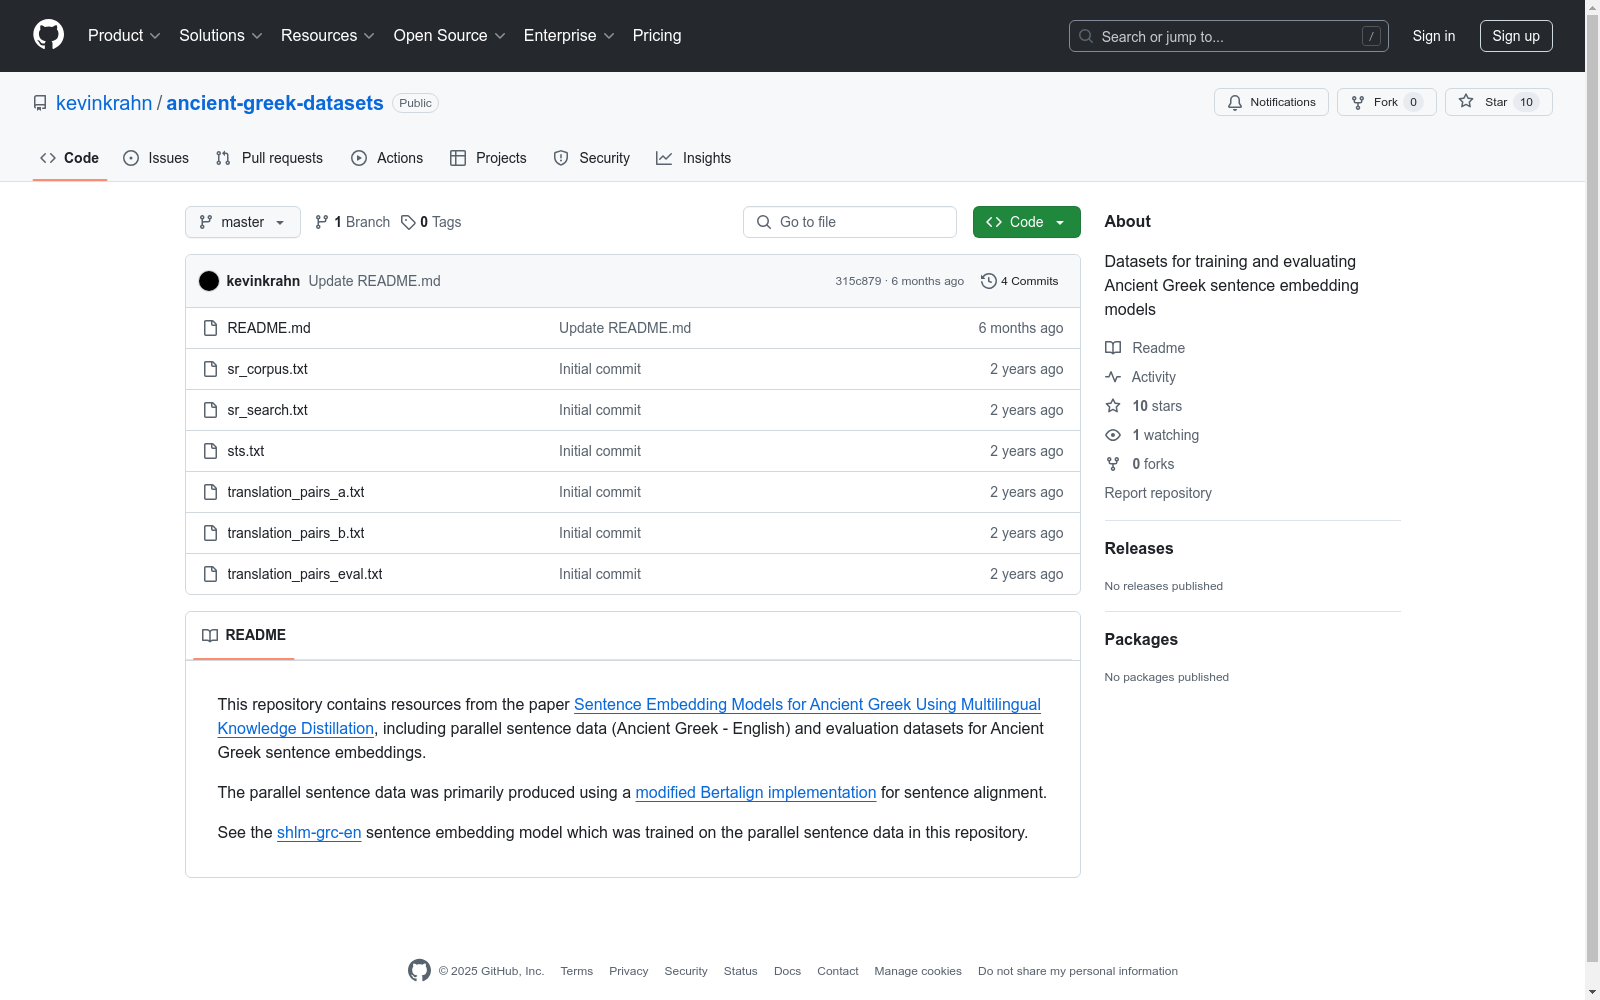
Task: Click the branch icon beside 1 Branch
Action: pos(322,222)
